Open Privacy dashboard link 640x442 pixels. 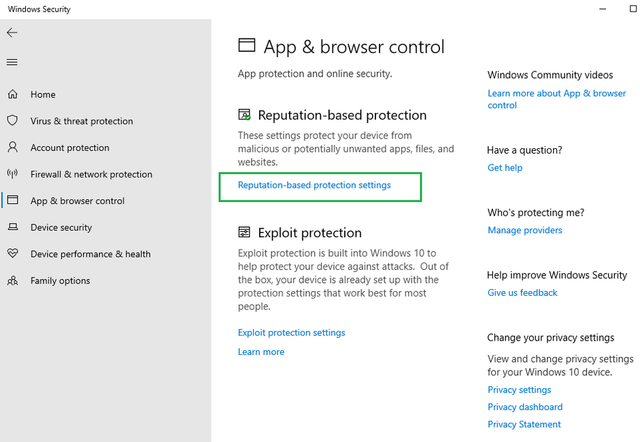point(525,407)
